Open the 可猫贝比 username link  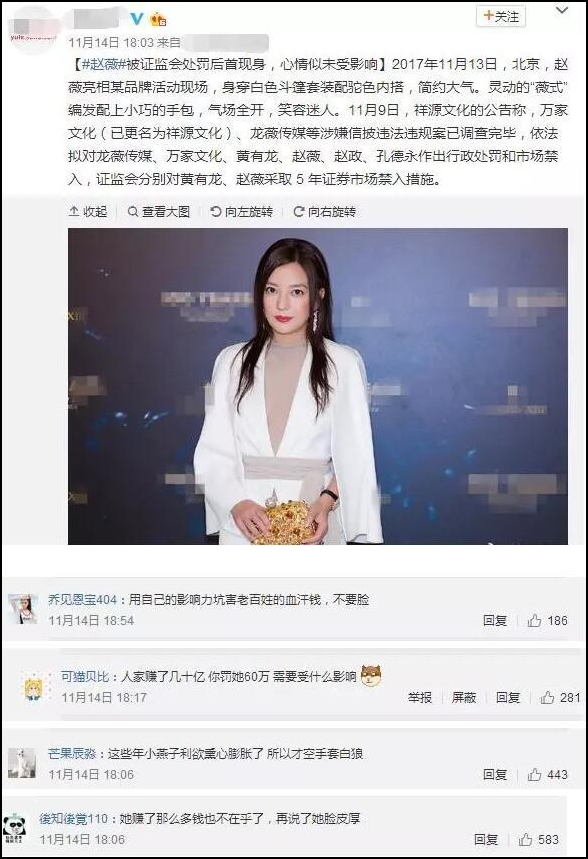coord(85,677)
